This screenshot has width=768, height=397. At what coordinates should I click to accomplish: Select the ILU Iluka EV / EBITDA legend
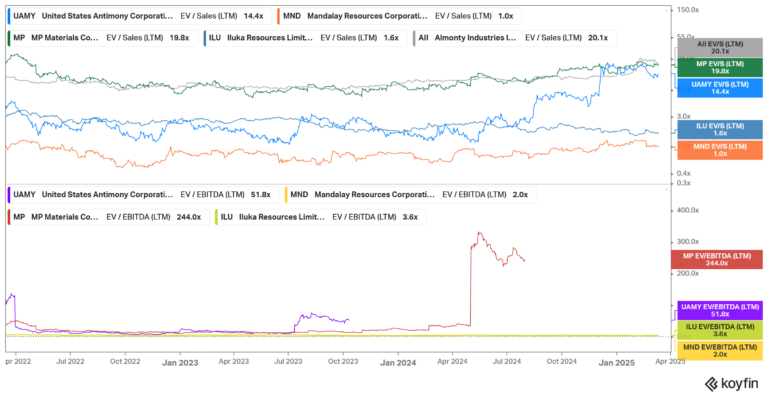pos(320,217)
